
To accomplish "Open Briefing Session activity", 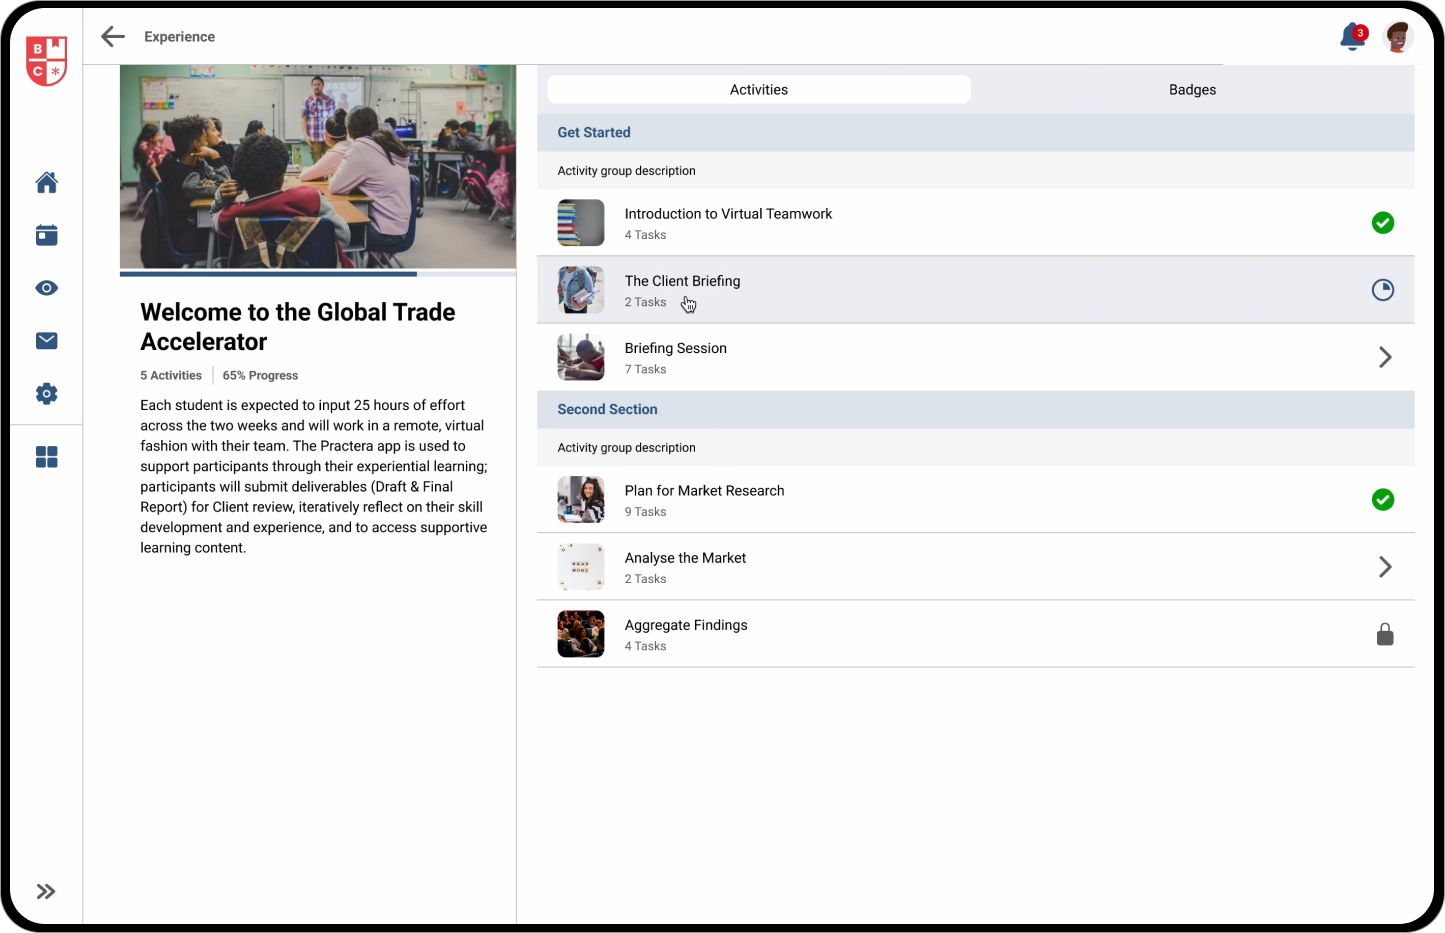I will click(976, 357).
